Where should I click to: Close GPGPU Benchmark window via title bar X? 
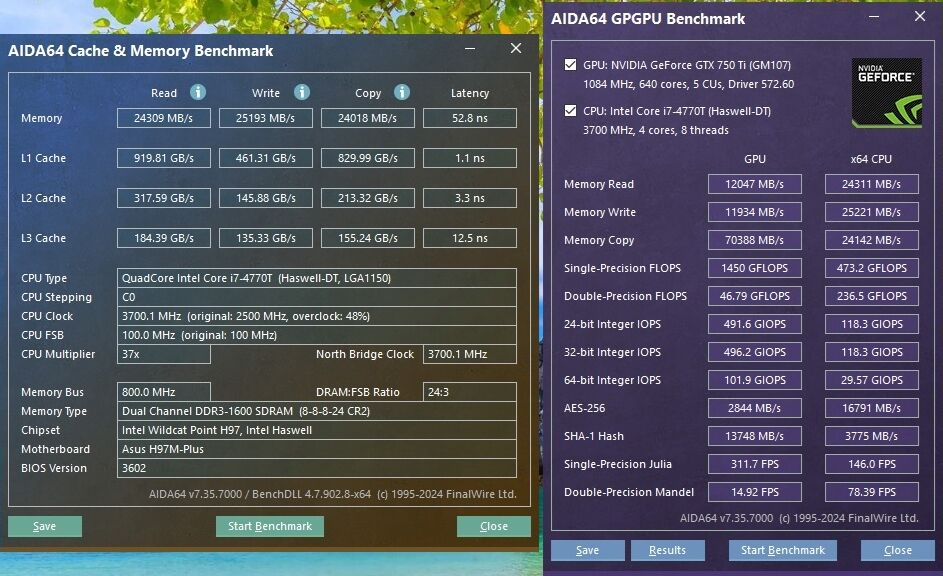tap(920, 17)
